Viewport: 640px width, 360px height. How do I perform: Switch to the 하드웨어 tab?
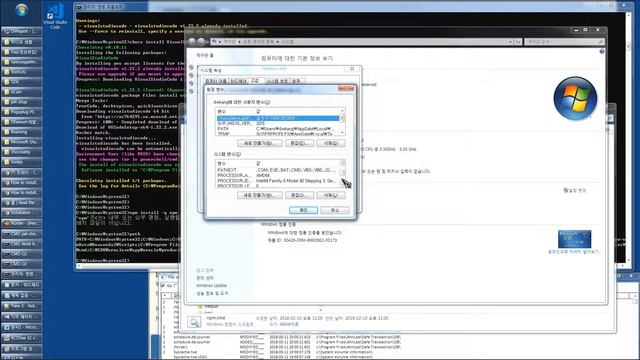tap(238, 81)
